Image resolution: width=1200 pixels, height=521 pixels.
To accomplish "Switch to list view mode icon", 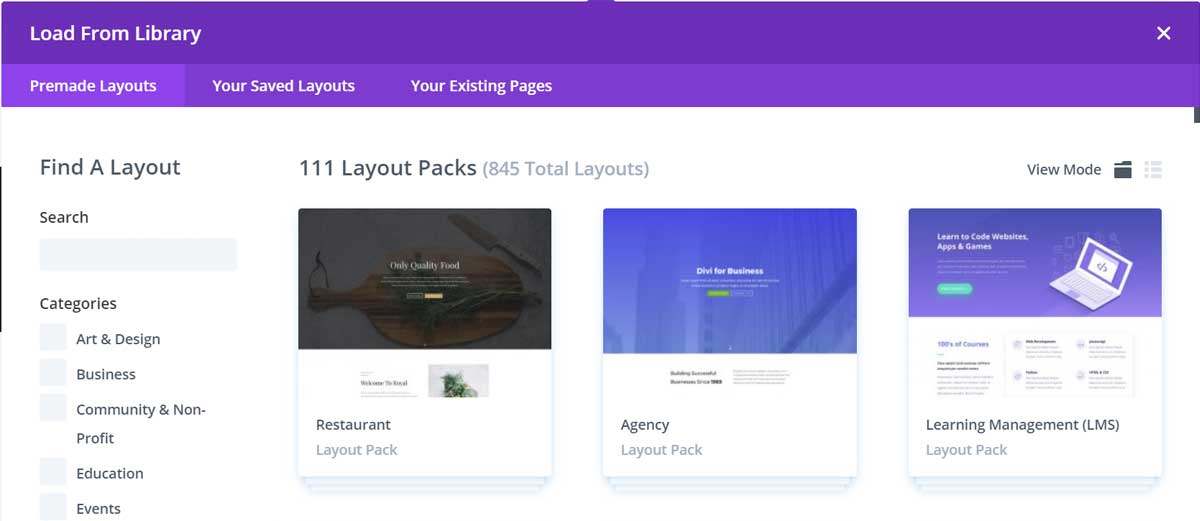I will coord(1153,169).
